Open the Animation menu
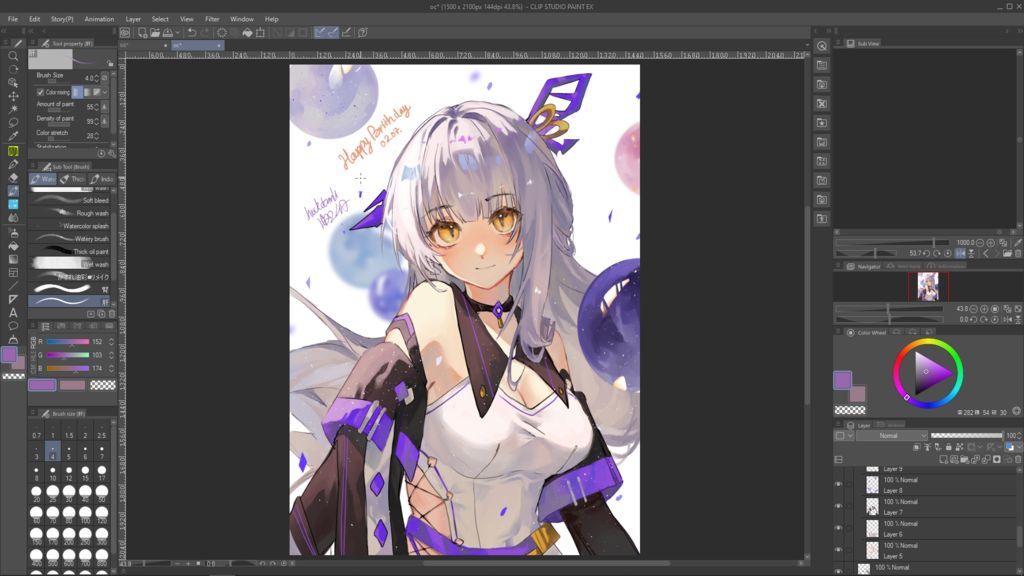Viewport: 1024px width, 576px height. point(99,19)
